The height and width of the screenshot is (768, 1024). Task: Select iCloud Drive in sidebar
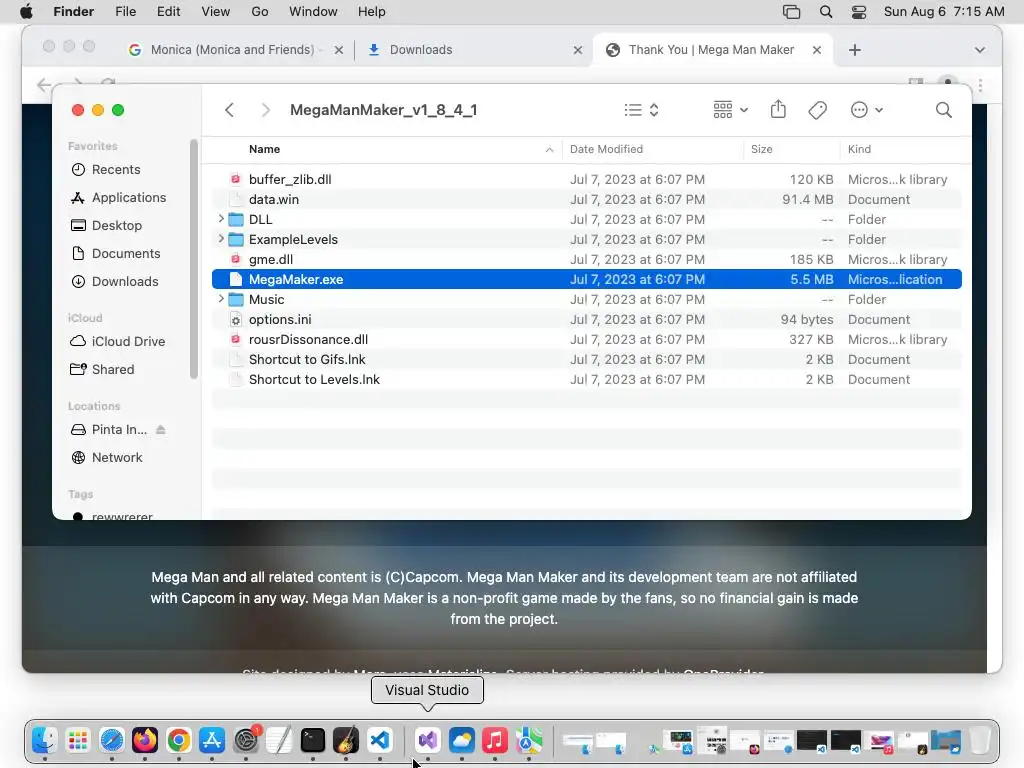coord(118,342)
